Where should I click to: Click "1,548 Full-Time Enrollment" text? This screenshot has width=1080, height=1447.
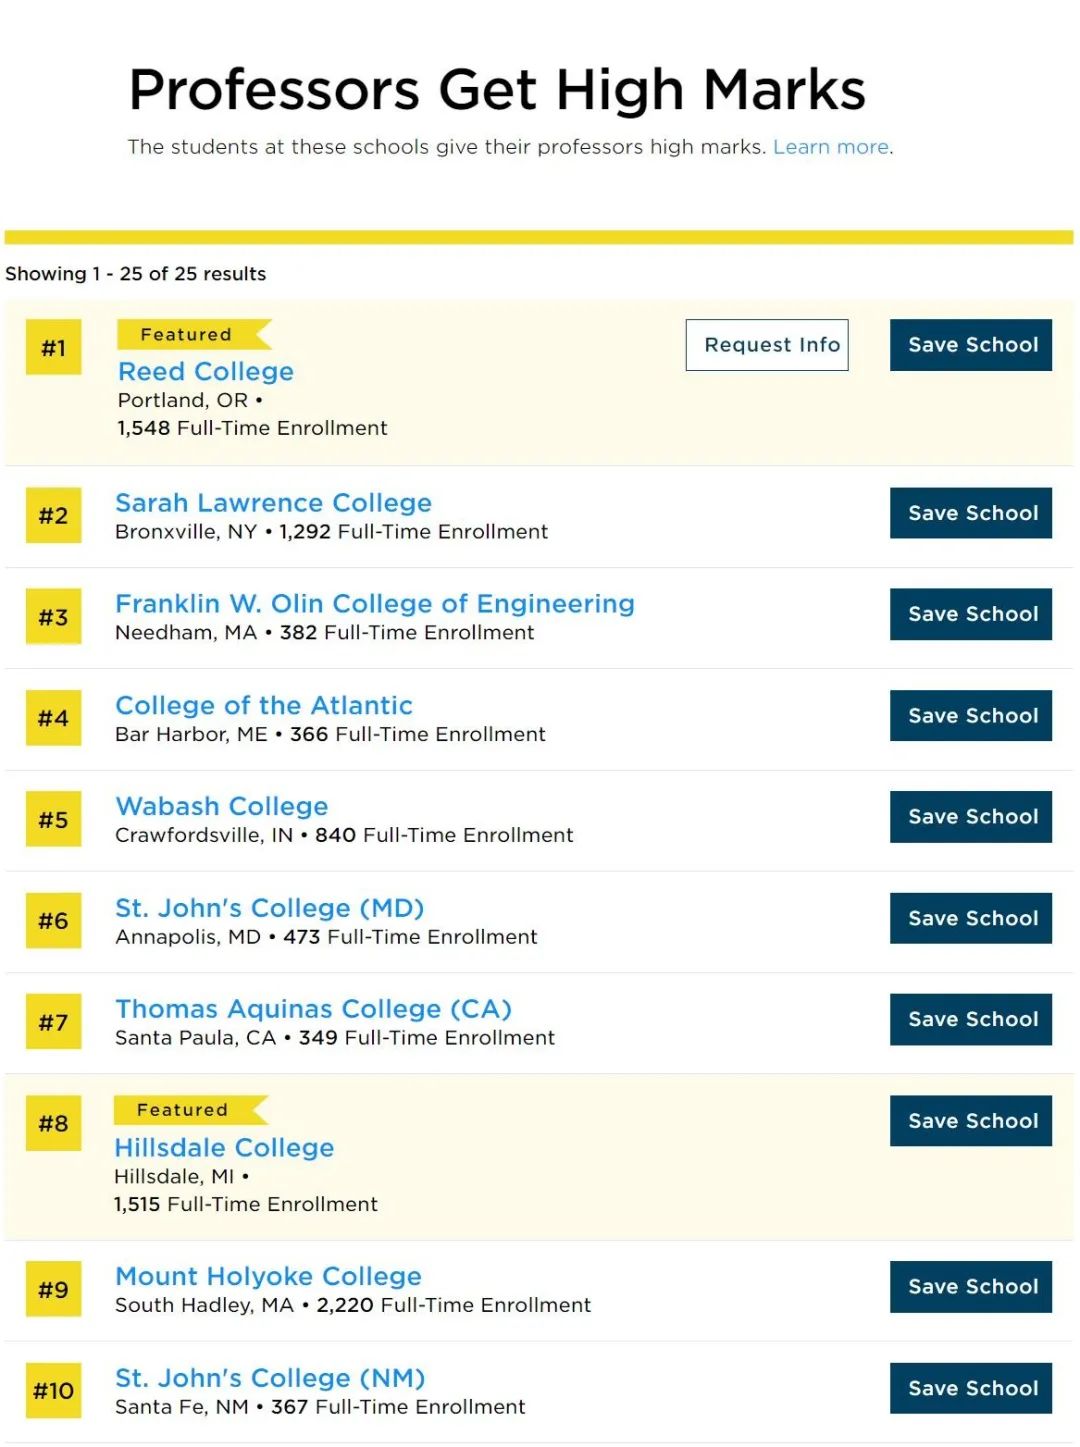pyautogui.click(x=252, y=428)
